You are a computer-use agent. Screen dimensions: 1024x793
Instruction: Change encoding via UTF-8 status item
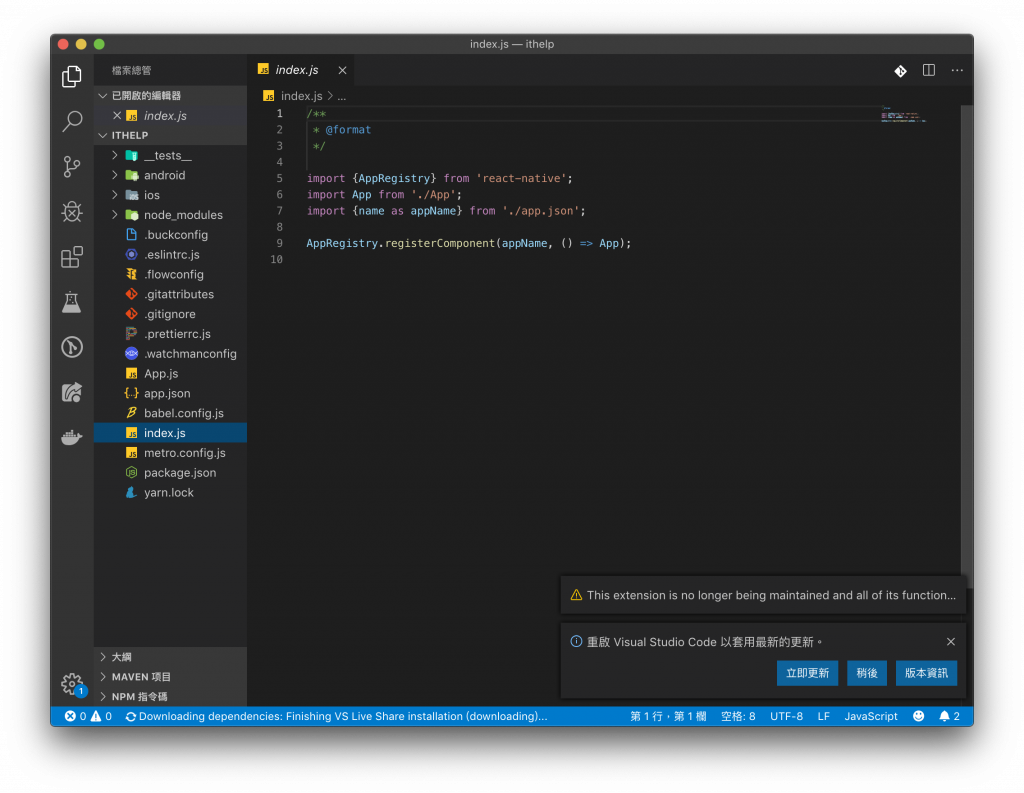pyautogui.click(x=786, y=717)
